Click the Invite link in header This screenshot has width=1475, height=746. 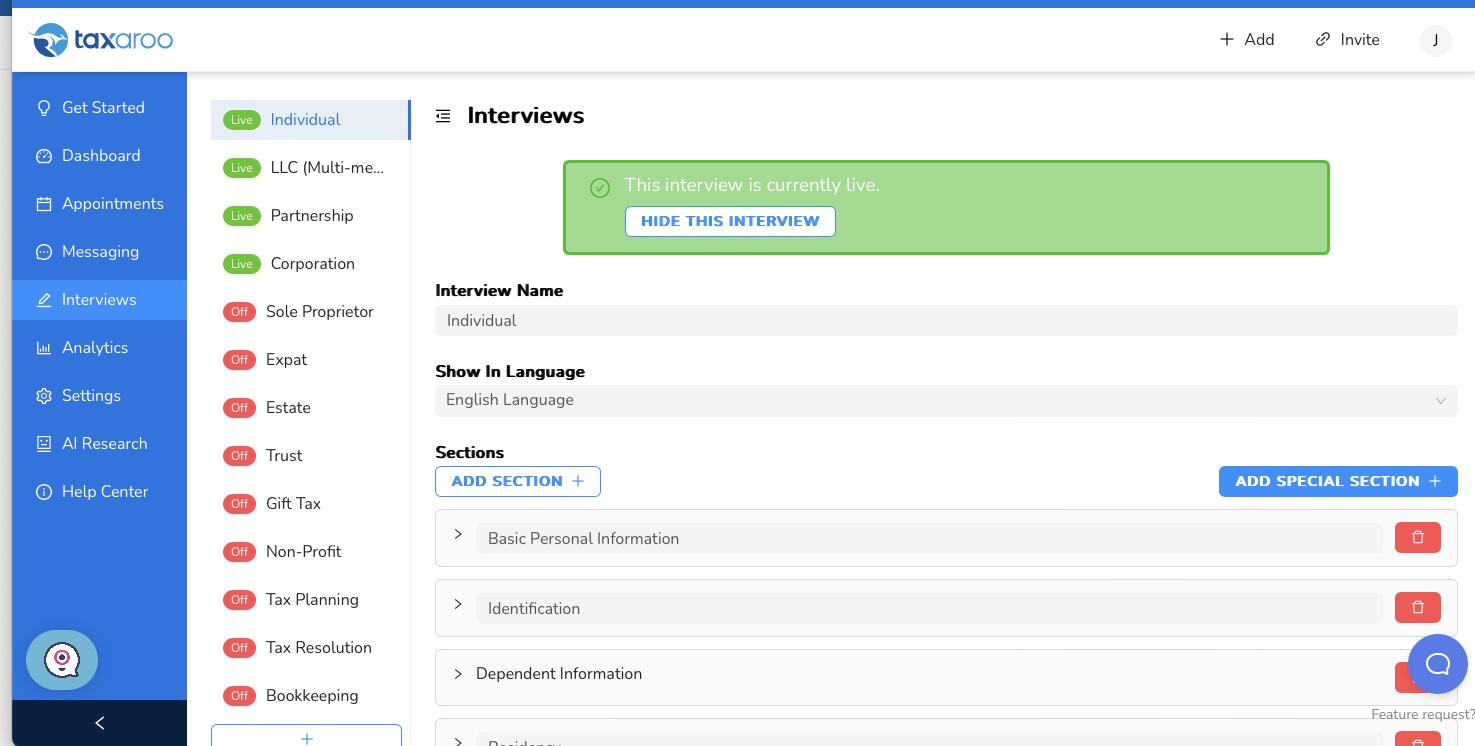coord(1347,40)
